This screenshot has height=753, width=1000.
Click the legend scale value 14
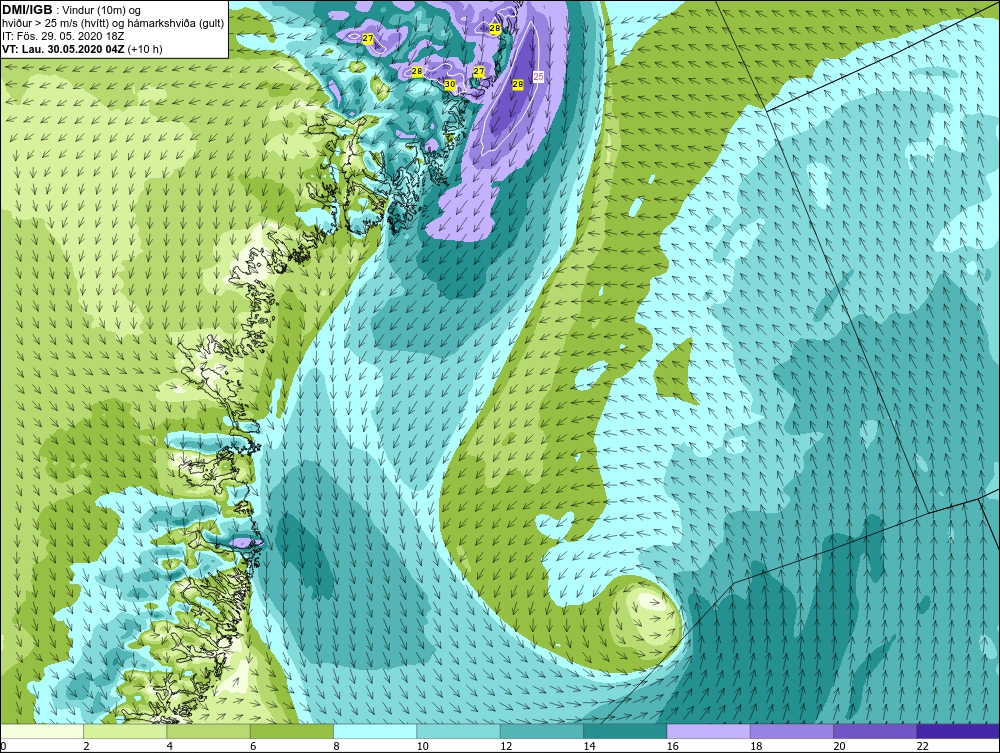tap(589, 746)
